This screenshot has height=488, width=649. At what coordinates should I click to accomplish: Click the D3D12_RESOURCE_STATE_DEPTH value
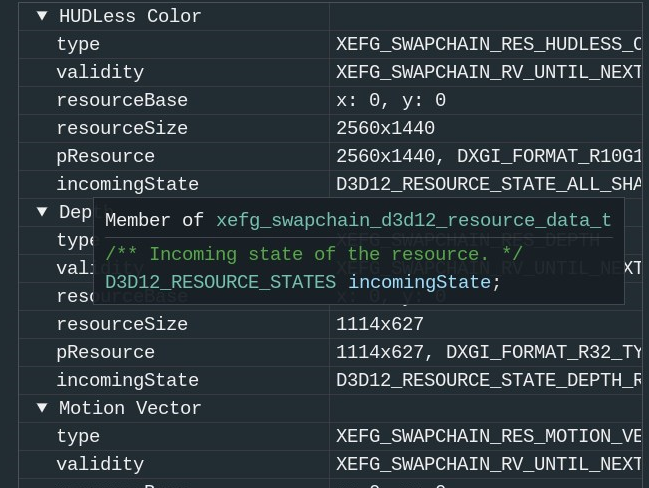[x=488, y=380]
